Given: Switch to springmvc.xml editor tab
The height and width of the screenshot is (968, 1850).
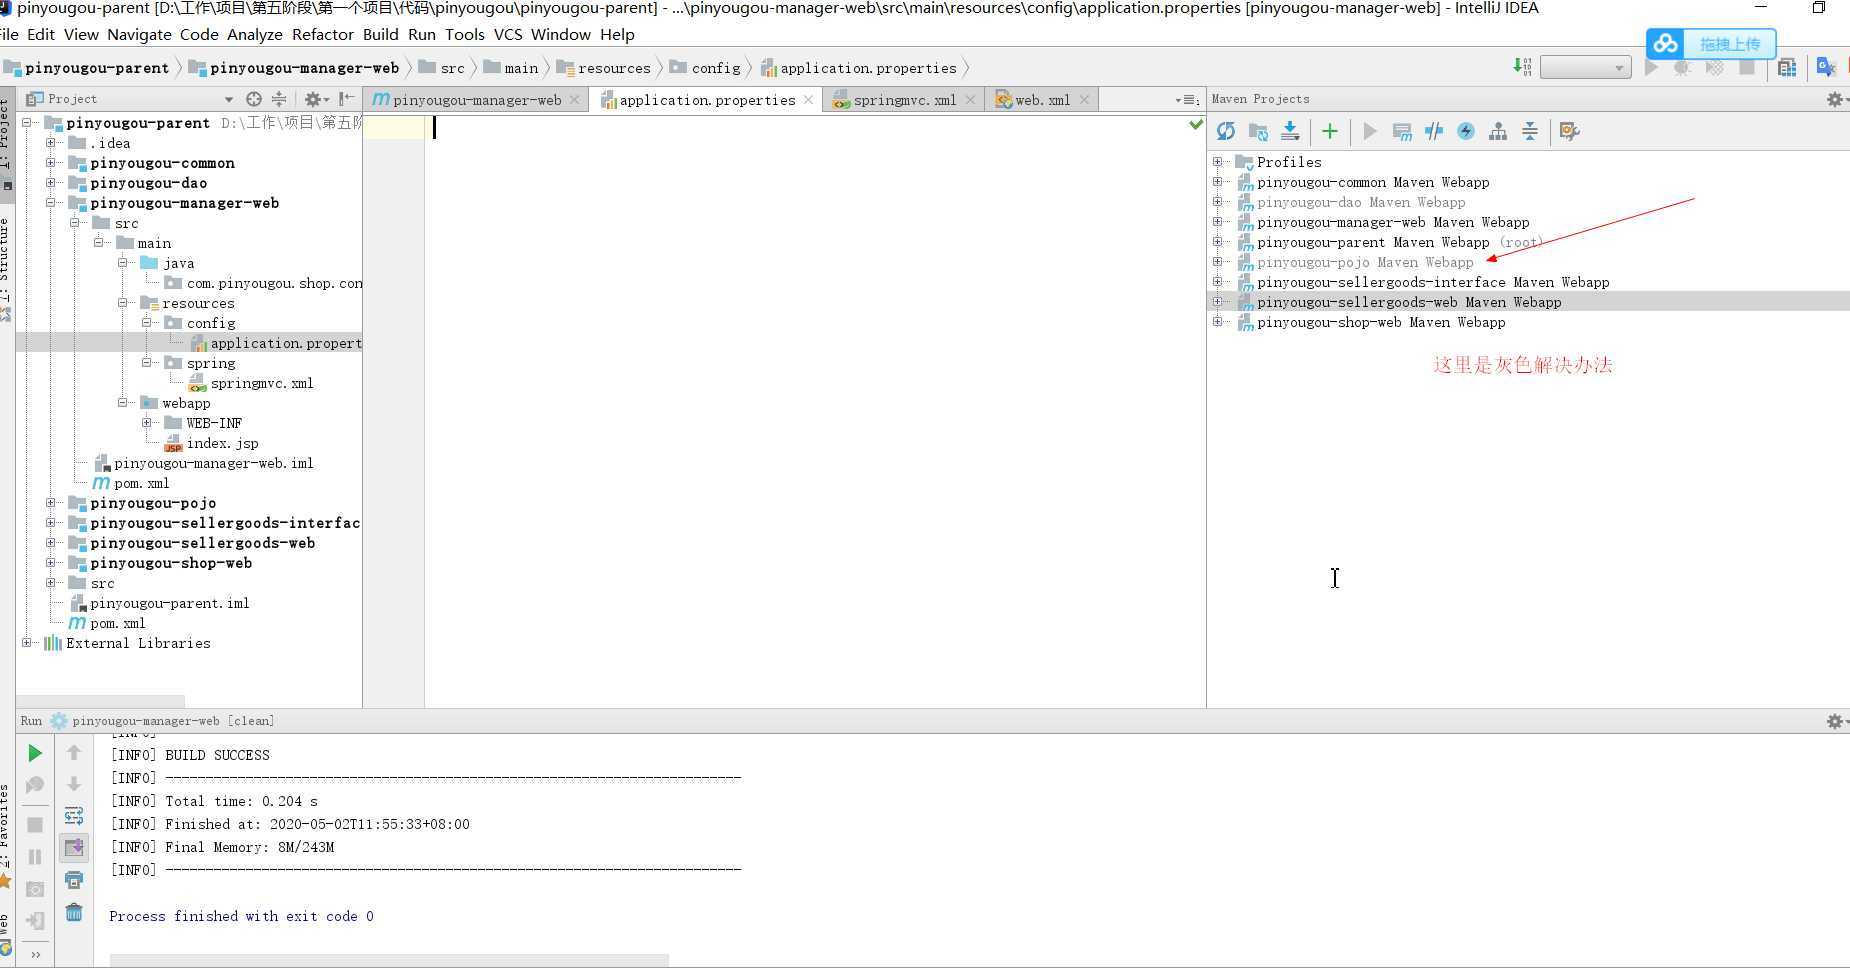Looking at the screenshot, I should [904, 100].
